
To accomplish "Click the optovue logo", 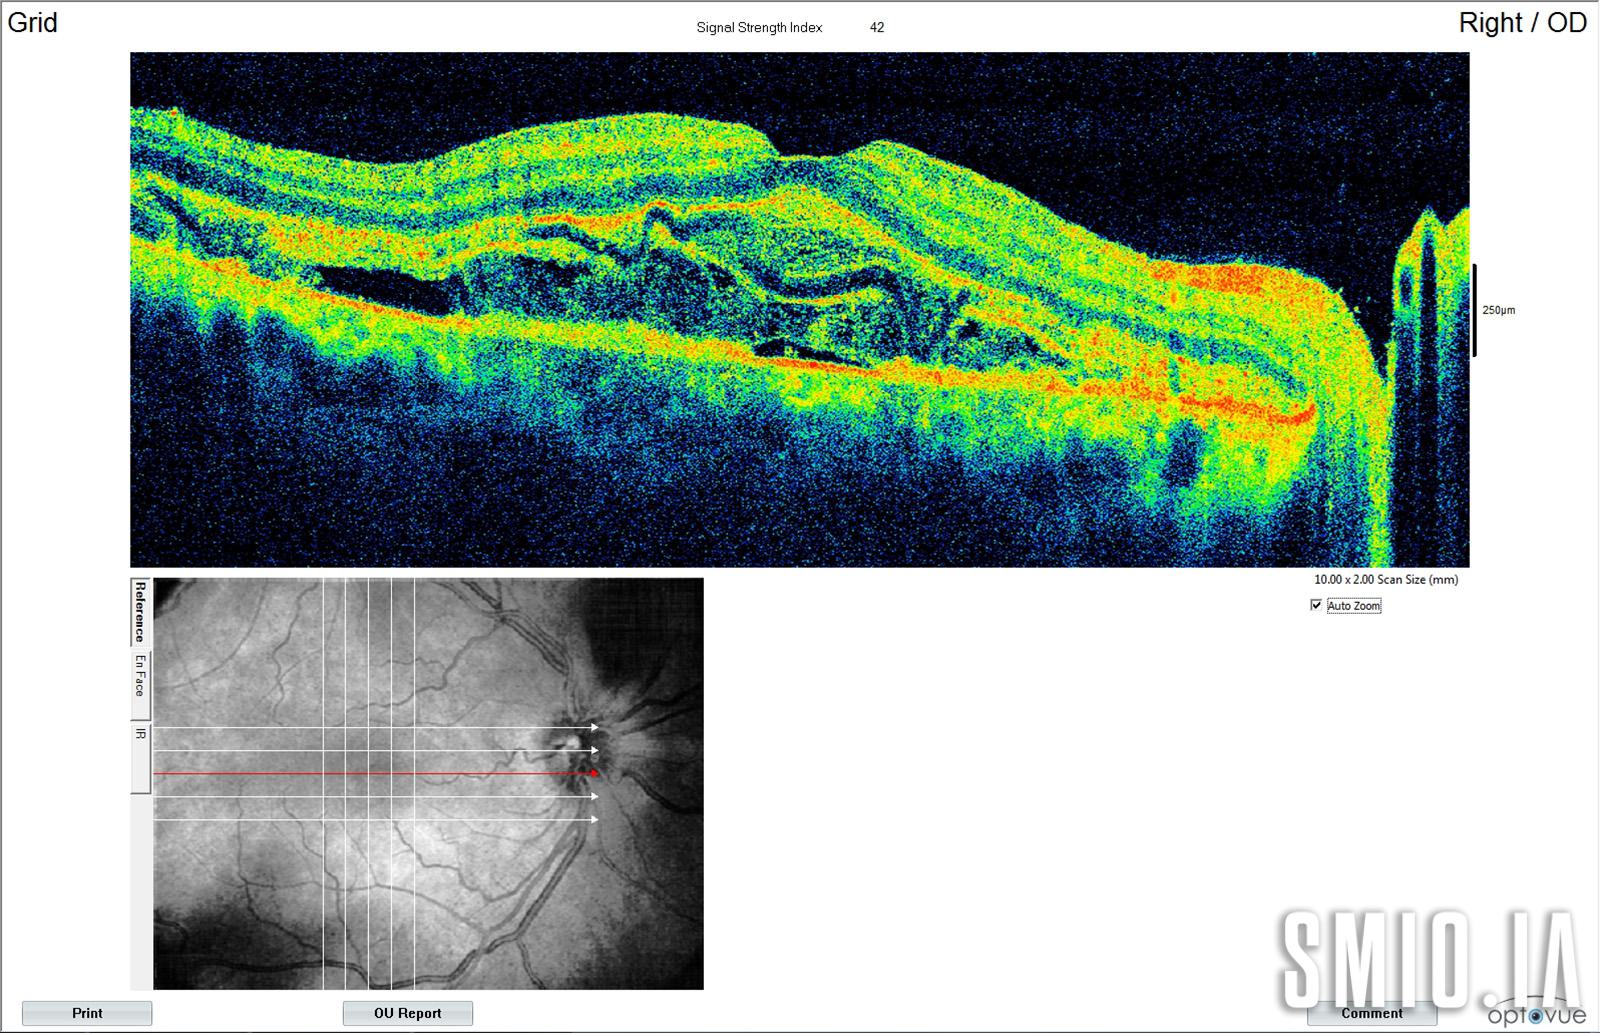I will tap(1535, 1015).
